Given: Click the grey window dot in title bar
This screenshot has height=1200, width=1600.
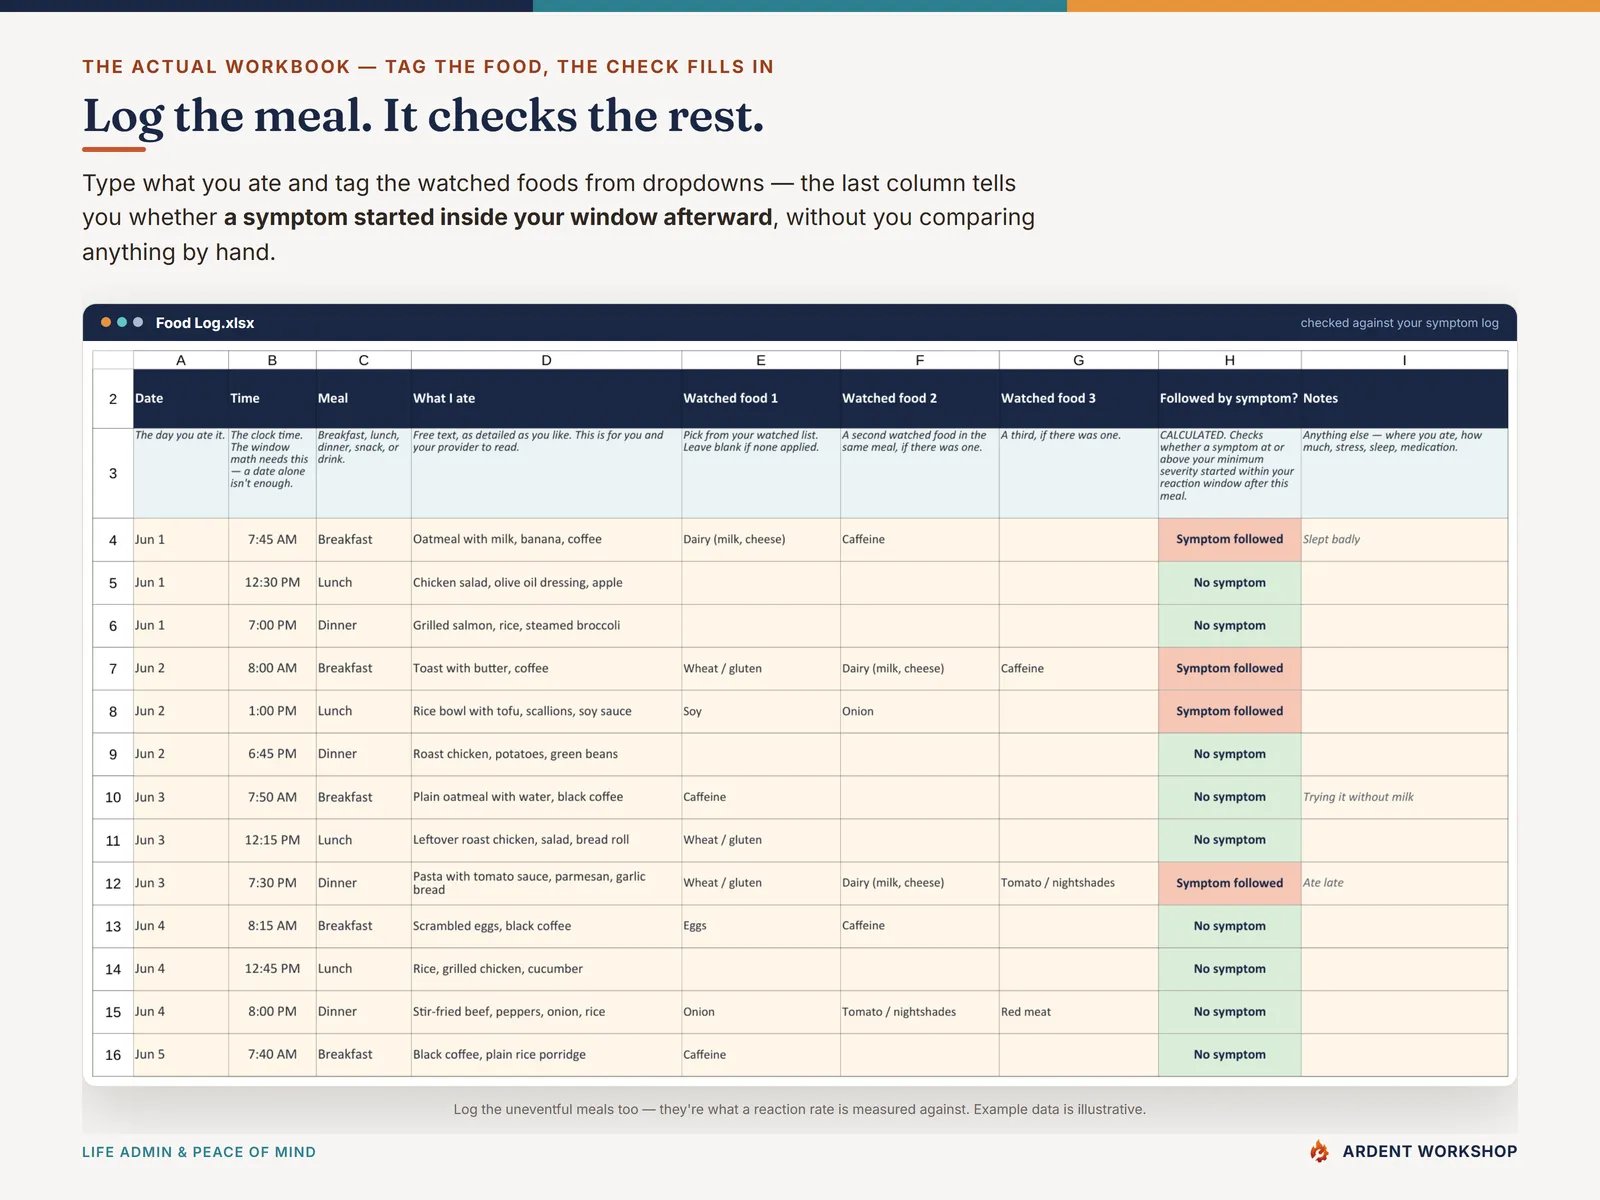Looking at the screenshot, I should (x=138, y=322).
